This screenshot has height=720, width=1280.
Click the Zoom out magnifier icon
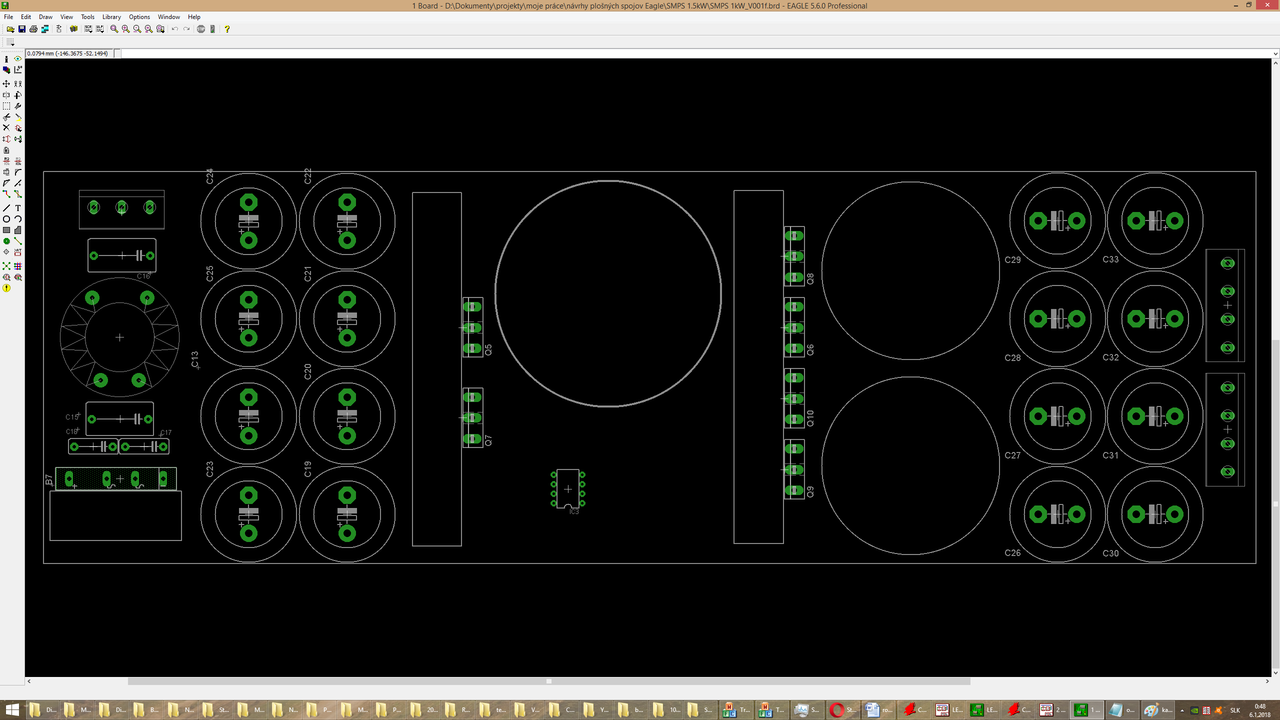click(137, 29)
